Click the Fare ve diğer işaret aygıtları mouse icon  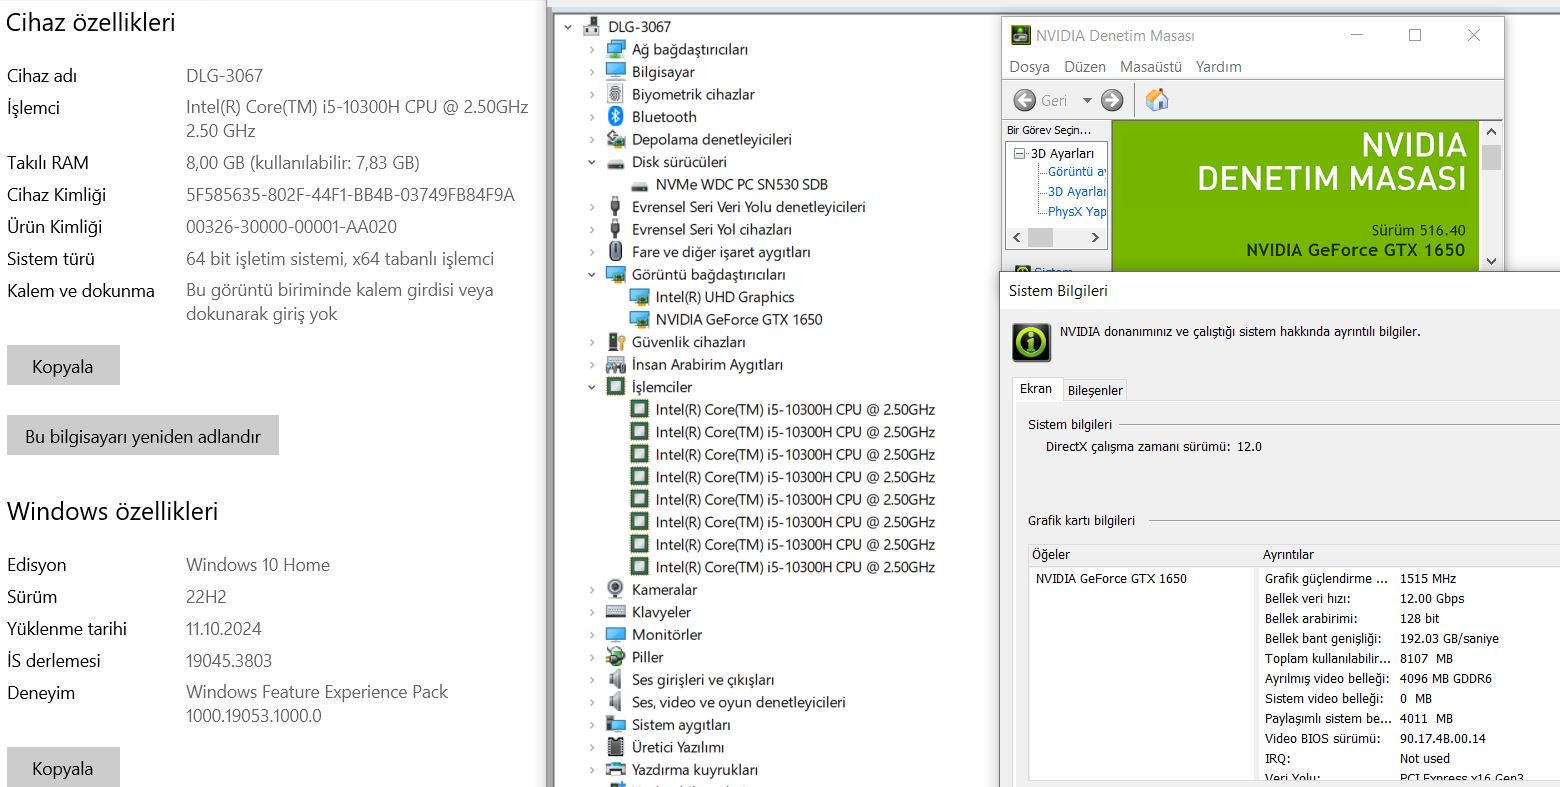pos(615,252)
